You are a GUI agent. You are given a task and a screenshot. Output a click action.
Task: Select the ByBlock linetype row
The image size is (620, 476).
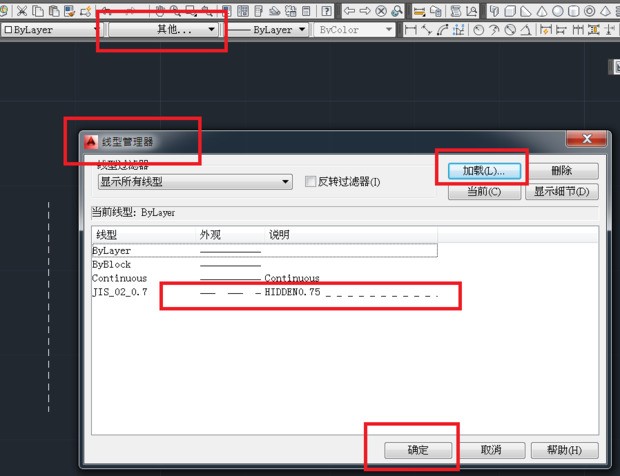coord(265,264)
